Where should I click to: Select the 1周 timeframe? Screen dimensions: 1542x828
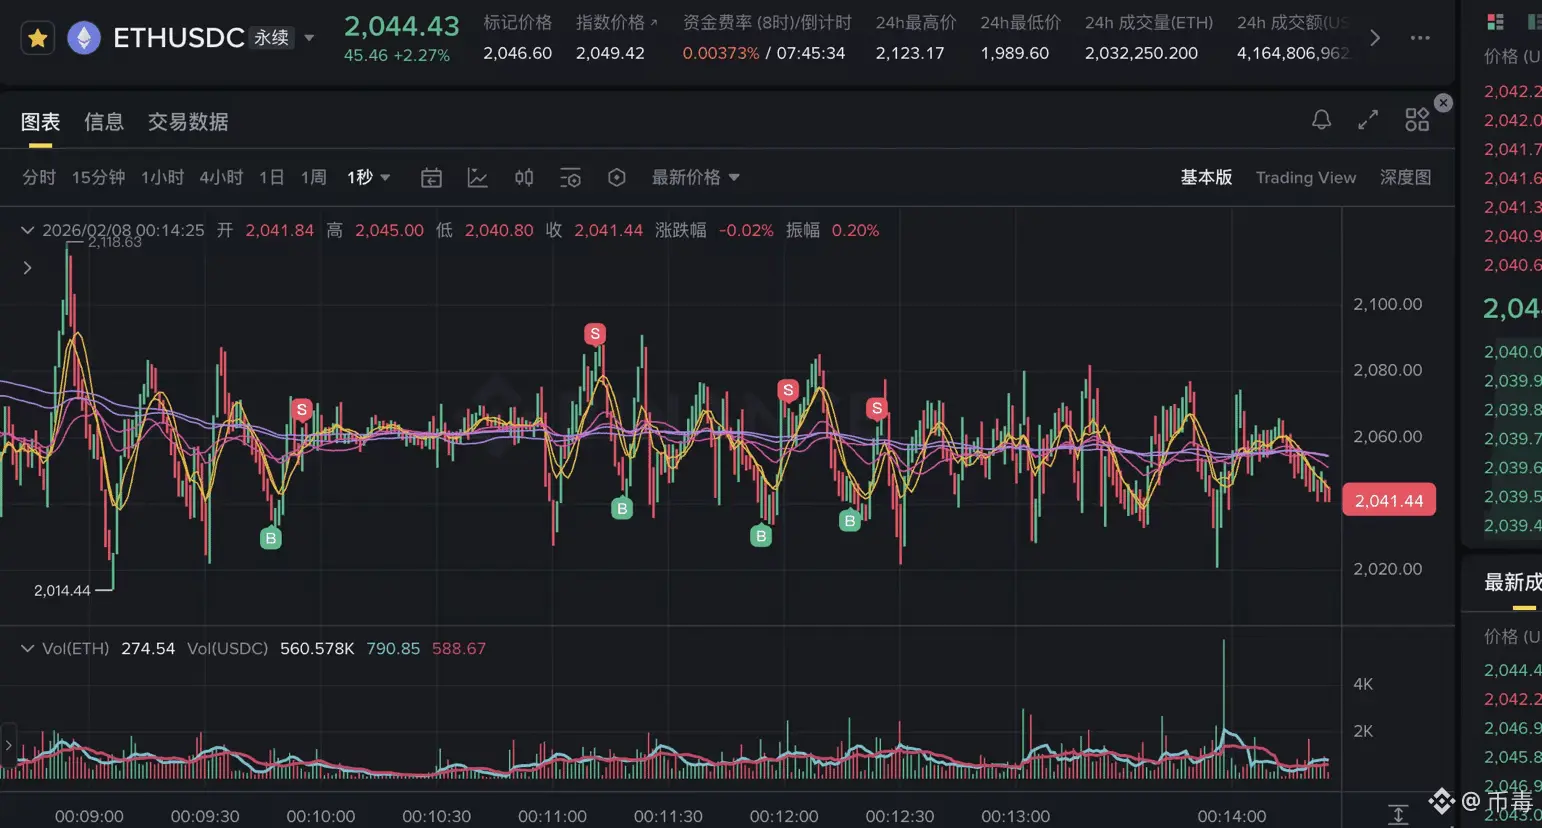314,177
